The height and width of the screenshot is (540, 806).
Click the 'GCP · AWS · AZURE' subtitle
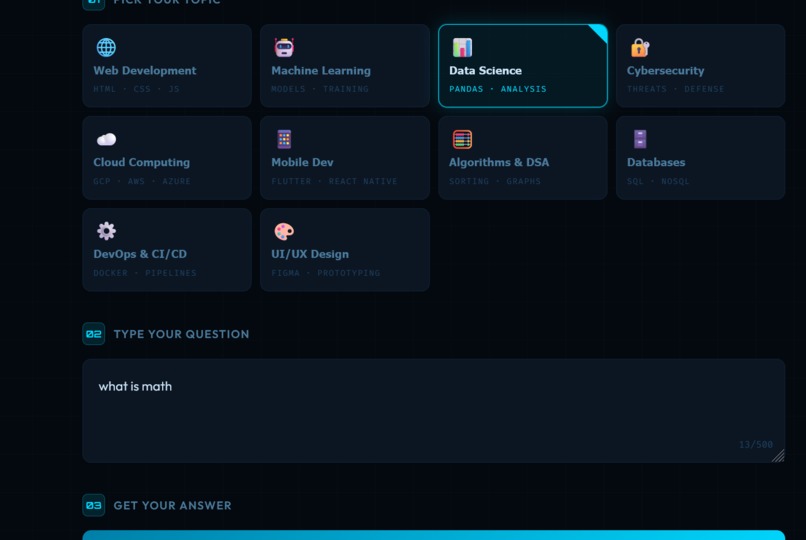click(142, 181)
